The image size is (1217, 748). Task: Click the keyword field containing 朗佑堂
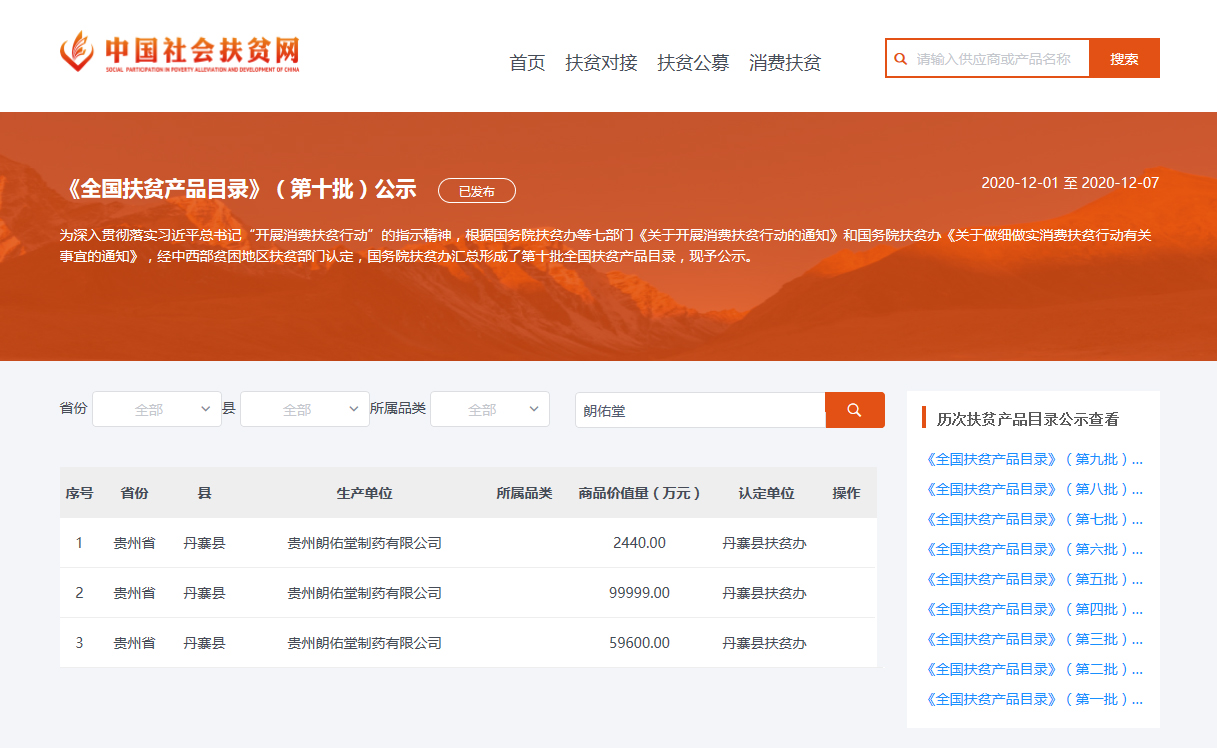click(700, 410)
